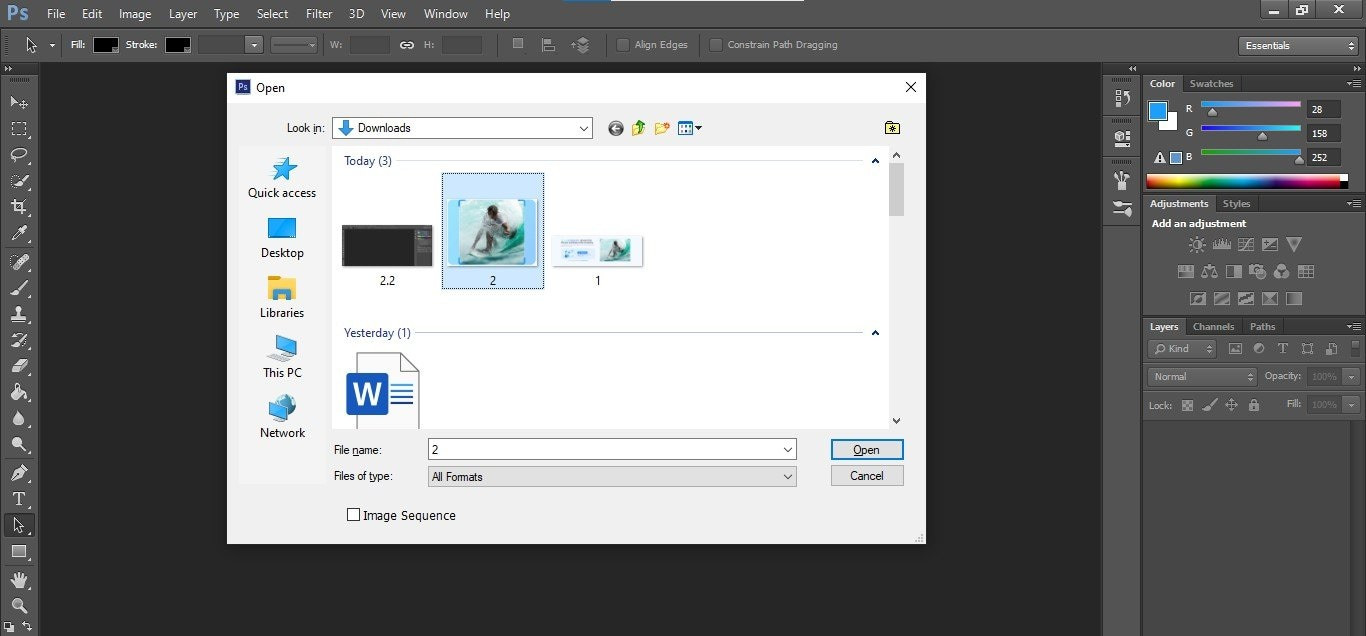Open the Image menu

click(135, 14)
